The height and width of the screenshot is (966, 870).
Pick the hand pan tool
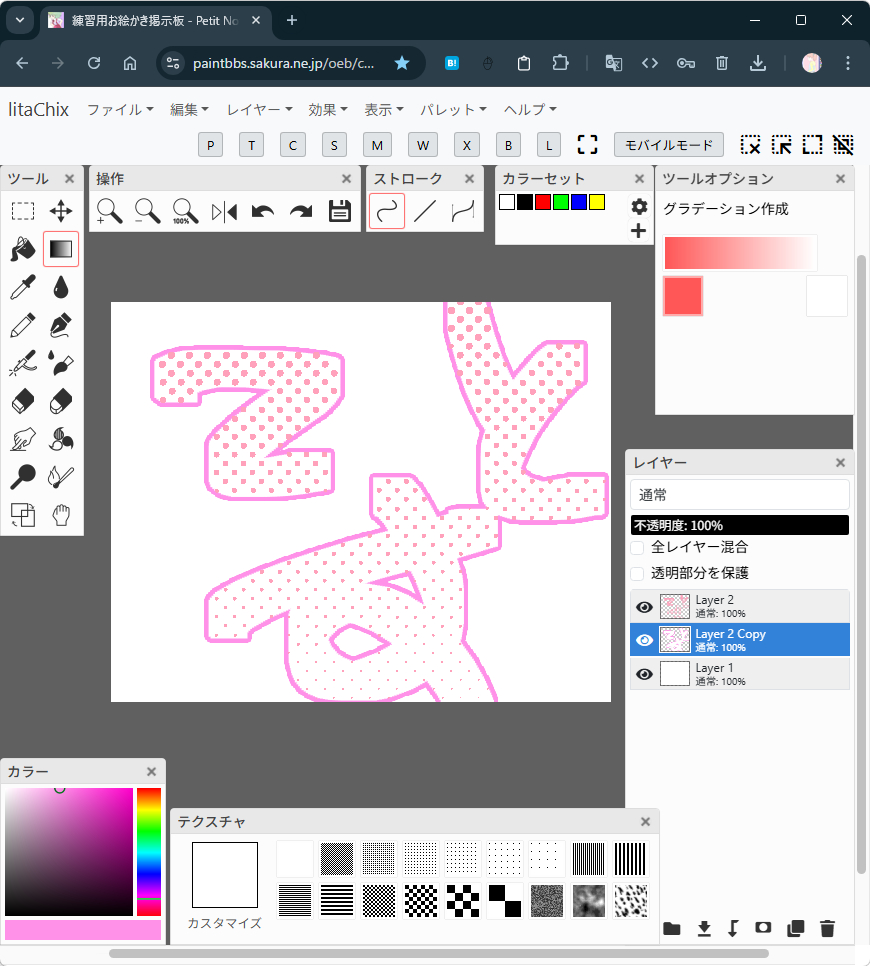pyautogui.click(x=61, y=515)
